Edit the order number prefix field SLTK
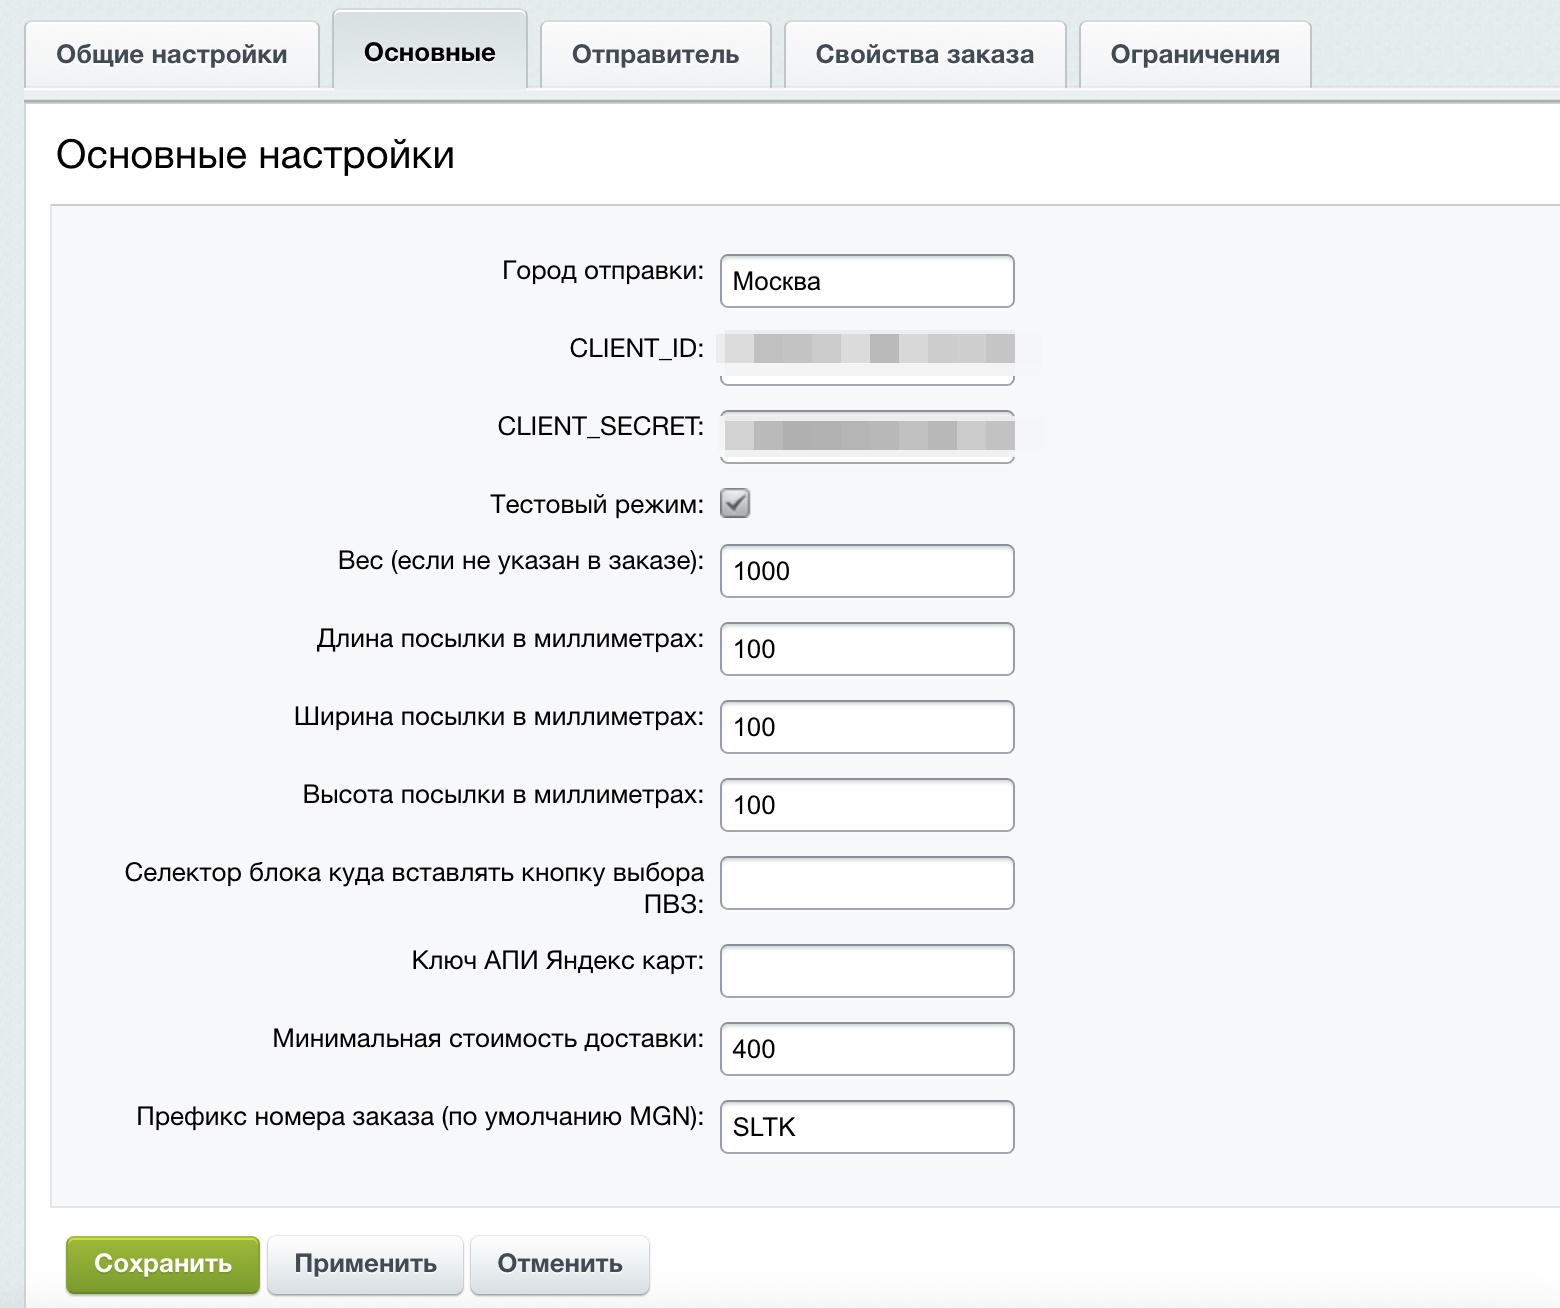 click(866, 1127)
